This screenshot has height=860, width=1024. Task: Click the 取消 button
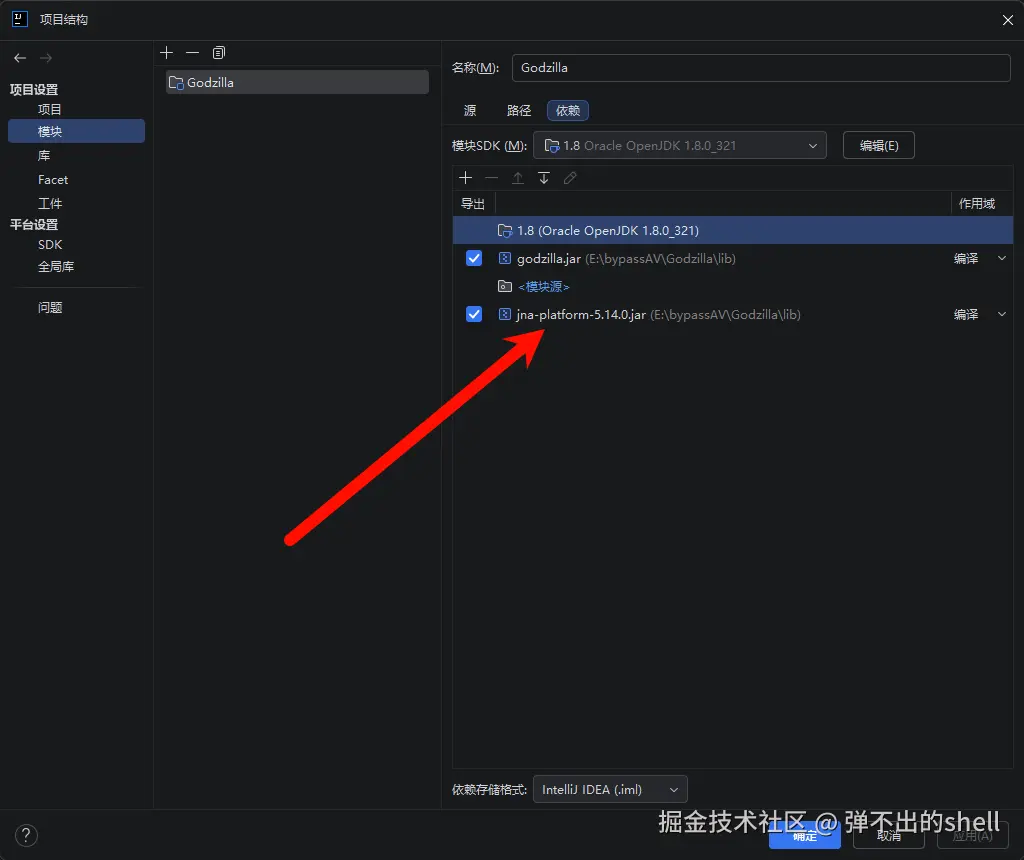click(x=889, y=836)
